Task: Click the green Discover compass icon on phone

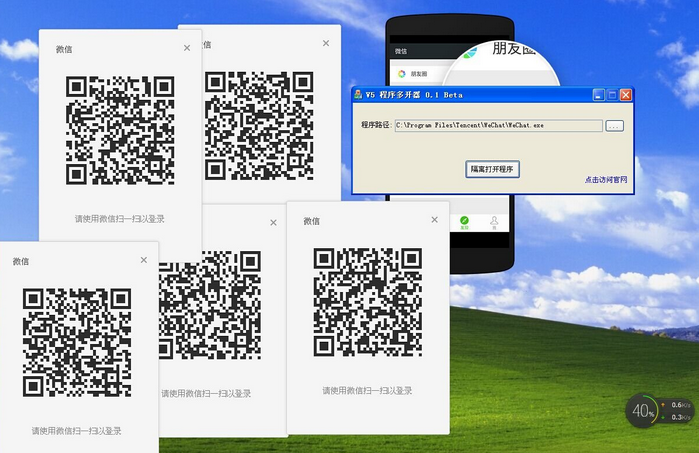Action: (x=464, y=220)
